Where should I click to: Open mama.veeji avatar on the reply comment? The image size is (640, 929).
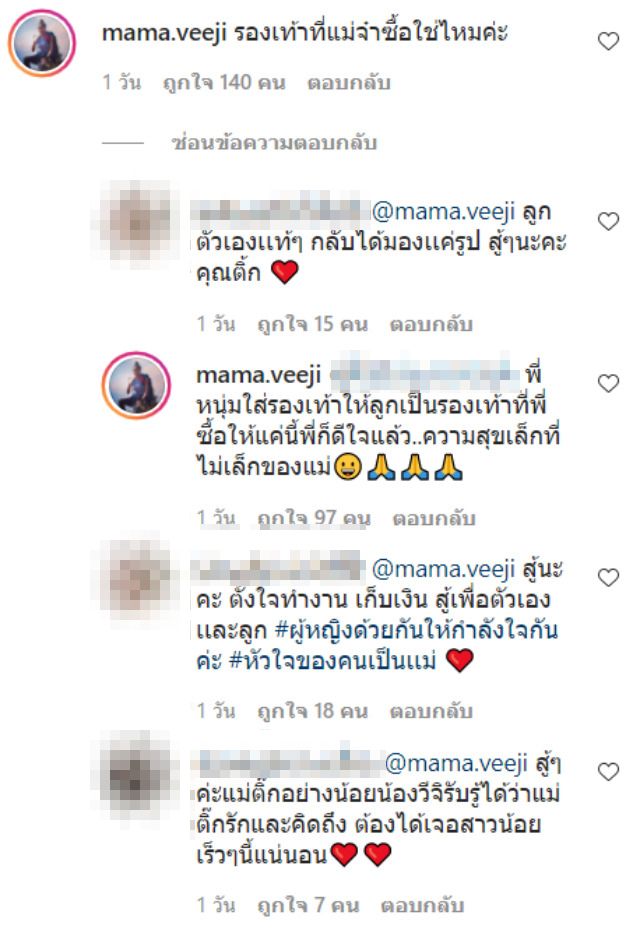[x=136, y=385]
